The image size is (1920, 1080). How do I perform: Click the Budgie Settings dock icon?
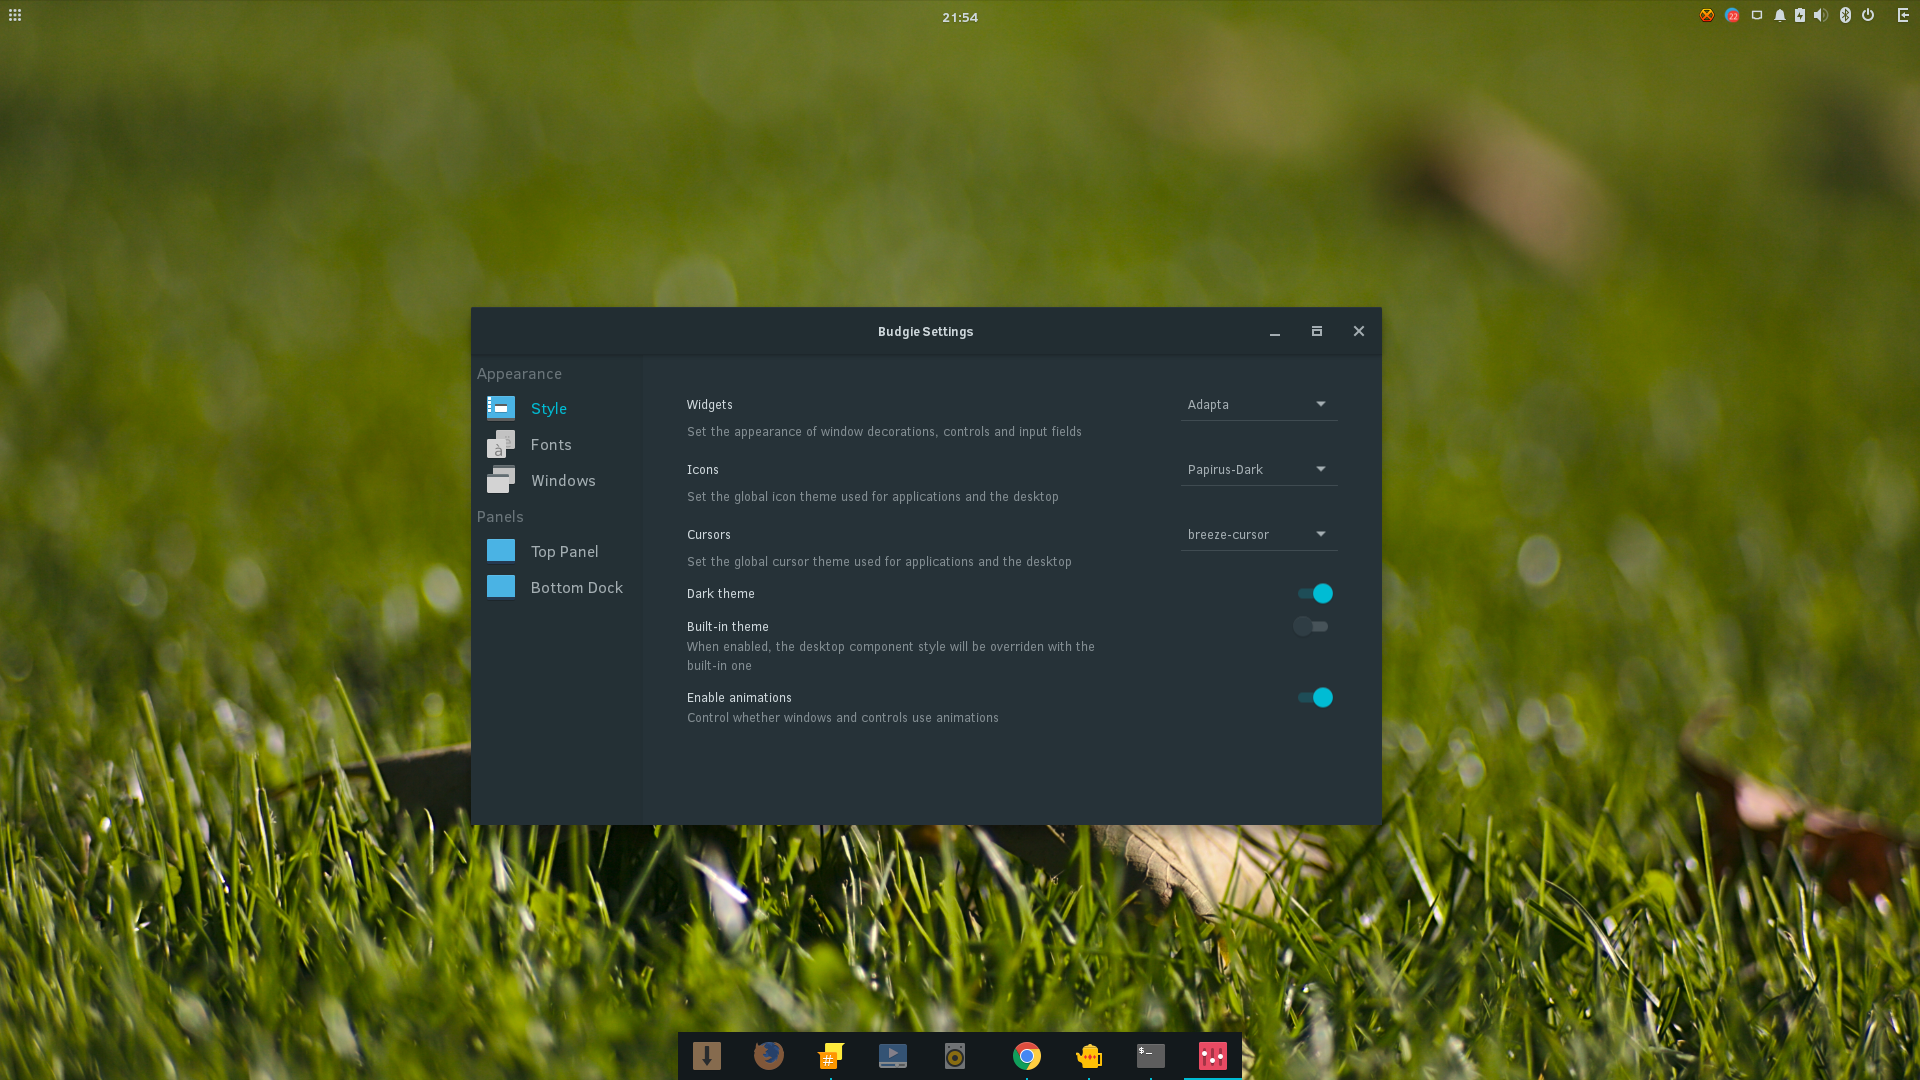[1213, 1055]
